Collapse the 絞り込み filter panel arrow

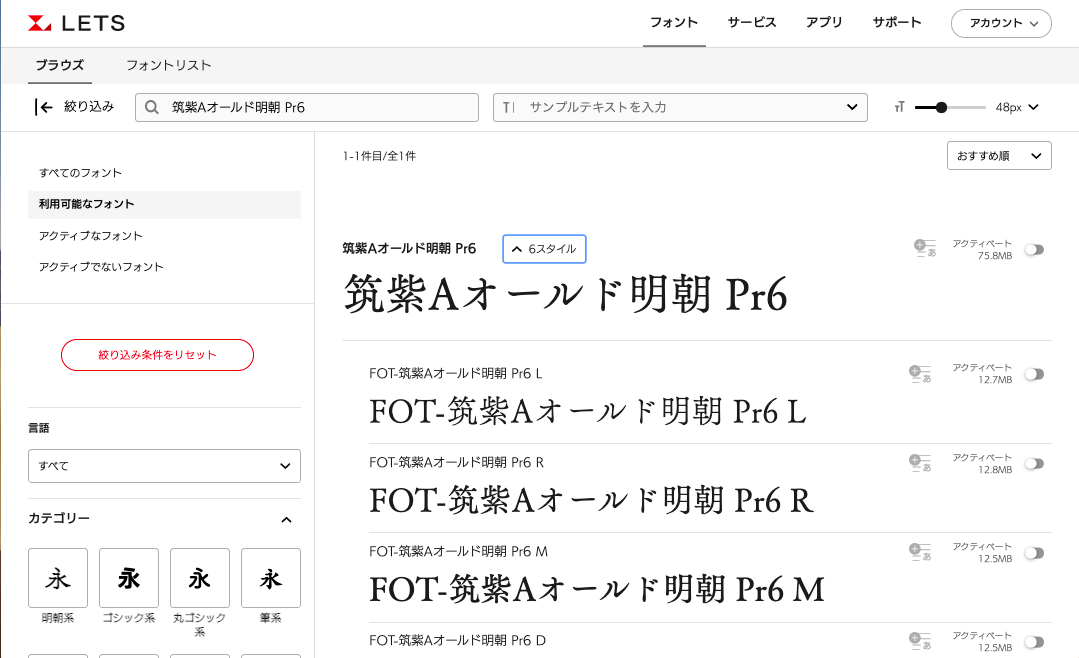coord(43,107)
